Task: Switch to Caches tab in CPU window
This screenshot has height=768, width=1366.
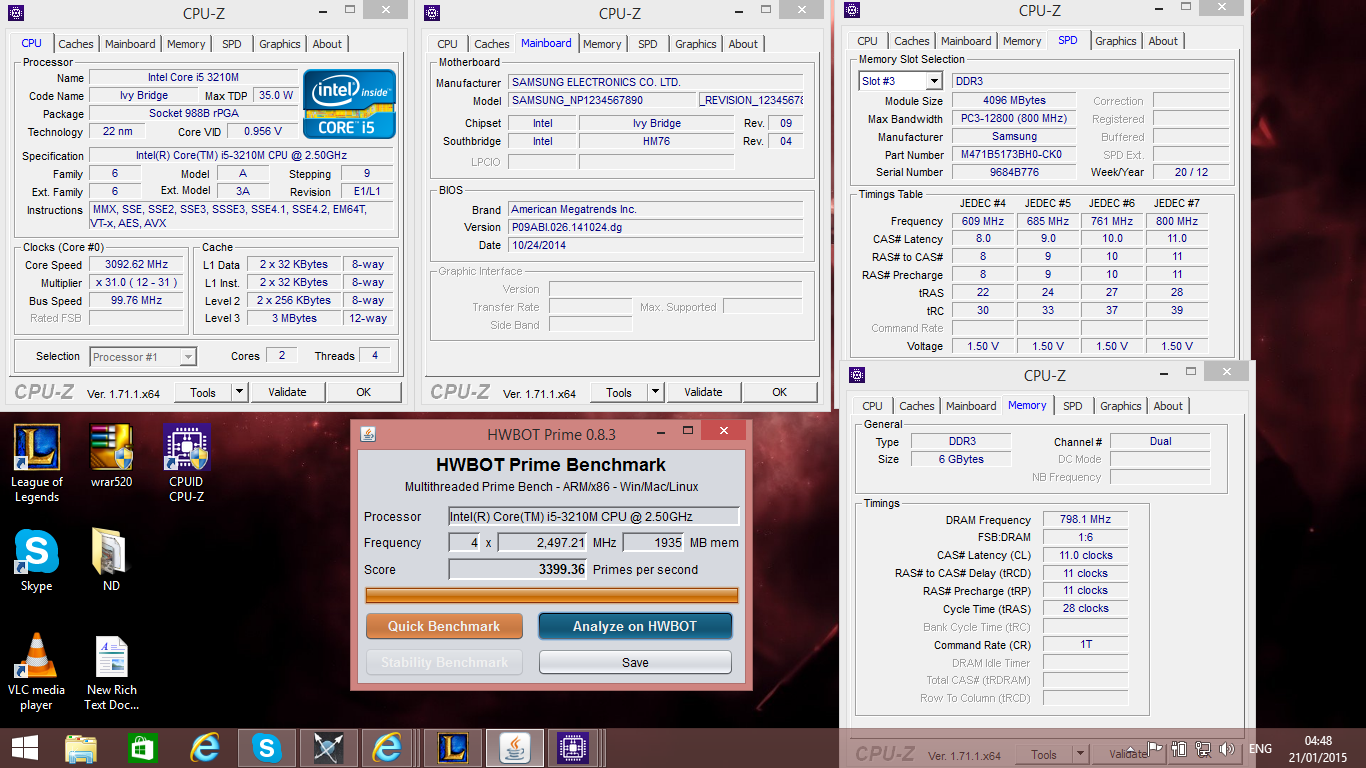Action: point(76,44)
